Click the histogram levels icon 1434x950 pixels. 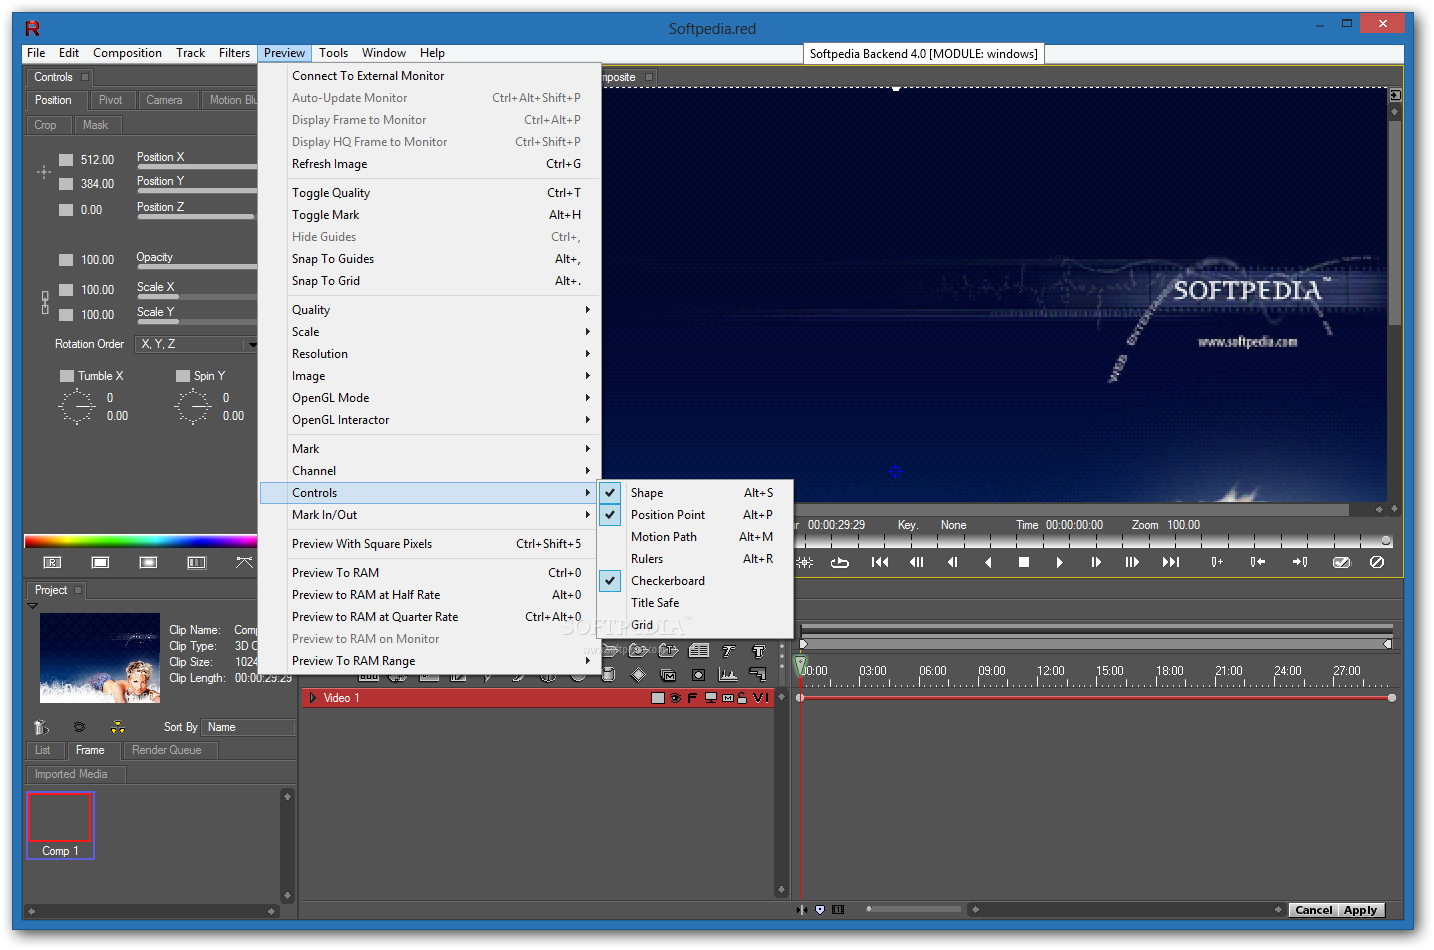728,675
